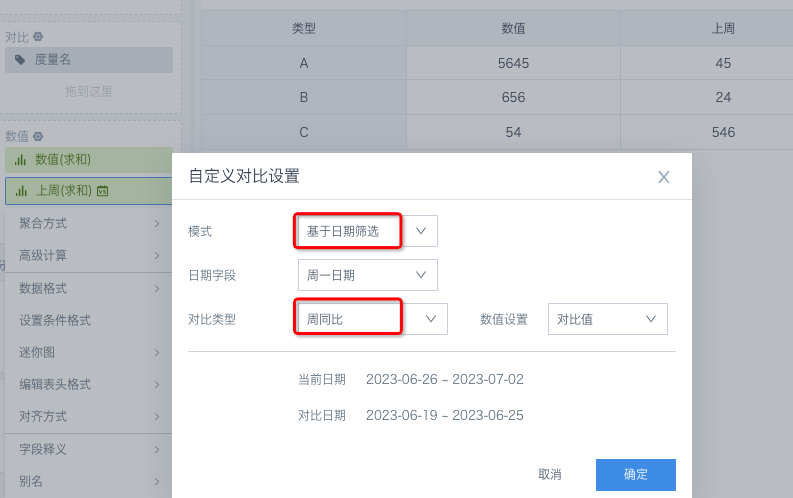Open the 模式 dropdown showing 基于日期筛选
This screenshot has height=498, width=793.
click(368, 231)
